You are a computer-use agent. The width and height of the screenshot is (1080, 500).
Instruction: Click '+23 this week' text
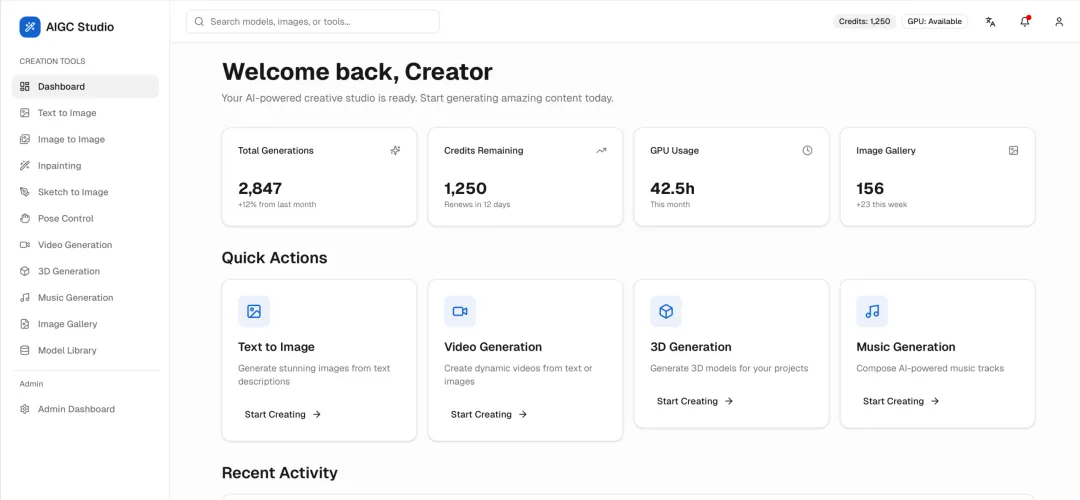[882, 205]
